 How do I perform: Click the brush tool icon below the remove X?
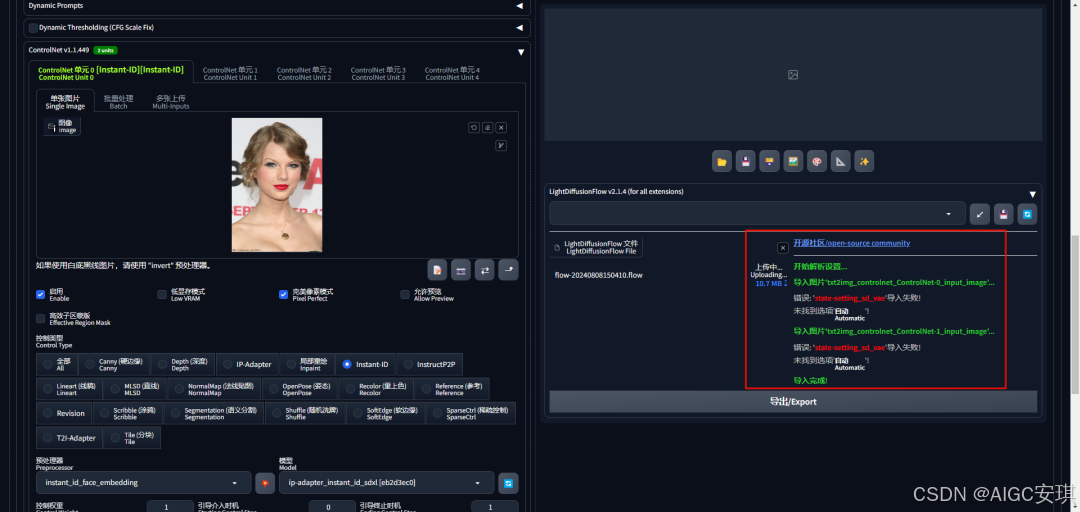(501, 145)
